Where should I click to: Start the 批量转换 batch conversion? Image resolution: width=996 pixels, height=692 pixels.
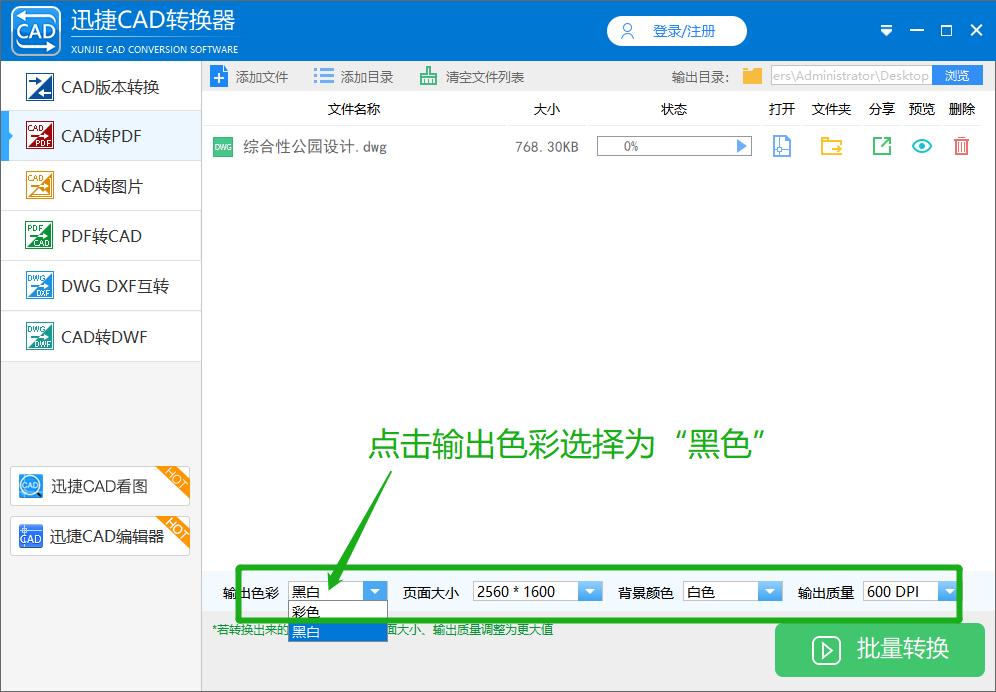tap(880, 649)
